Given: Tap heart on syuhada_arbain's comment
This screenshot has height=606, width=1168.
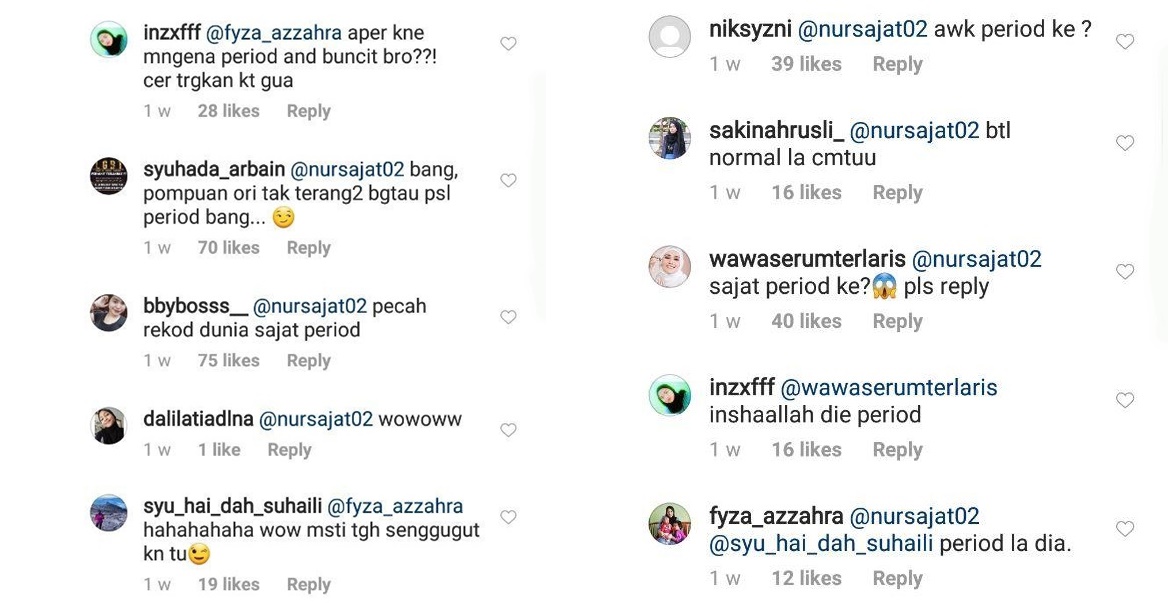Looking at the screenshot, I should point(508,180).
